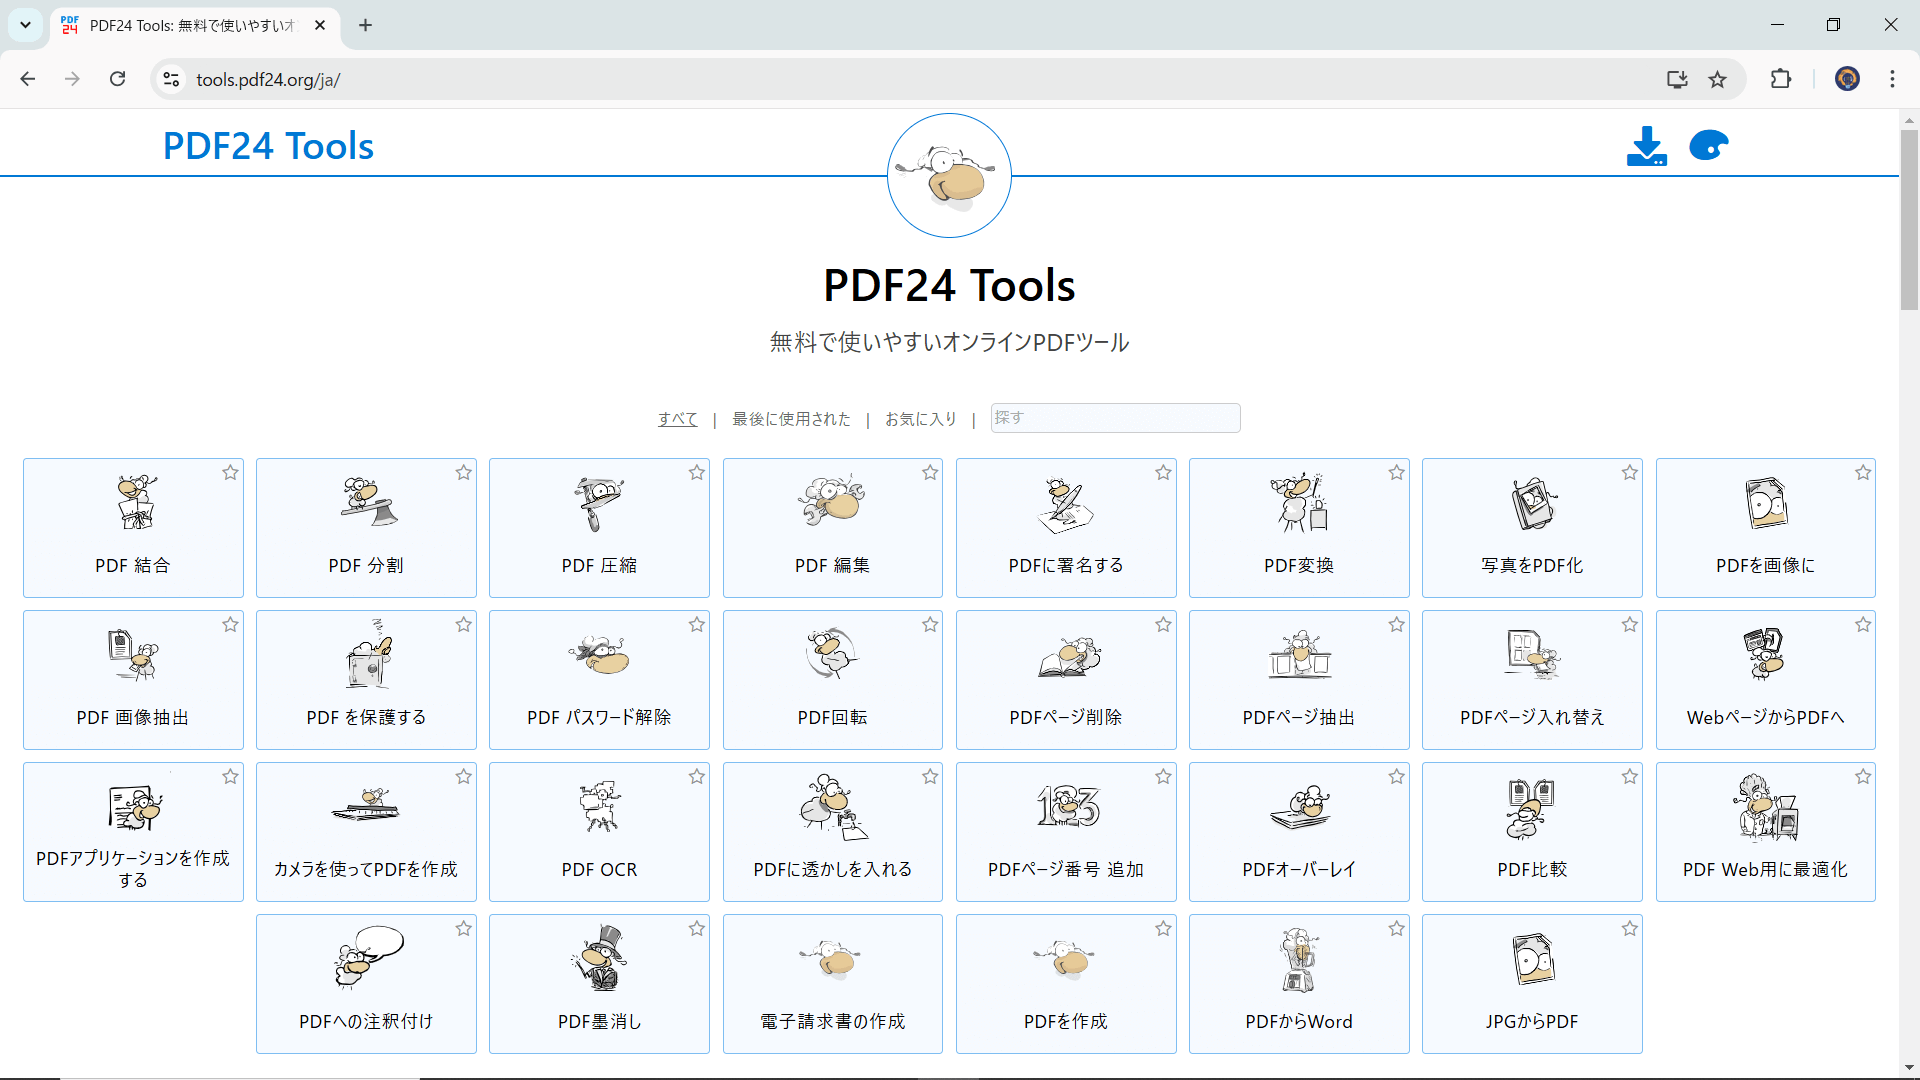The height and width of the screenshot is (1080, 1920).
Task: Open the PDFオーバーレイ tool
Action: [x=1299, y=832]
